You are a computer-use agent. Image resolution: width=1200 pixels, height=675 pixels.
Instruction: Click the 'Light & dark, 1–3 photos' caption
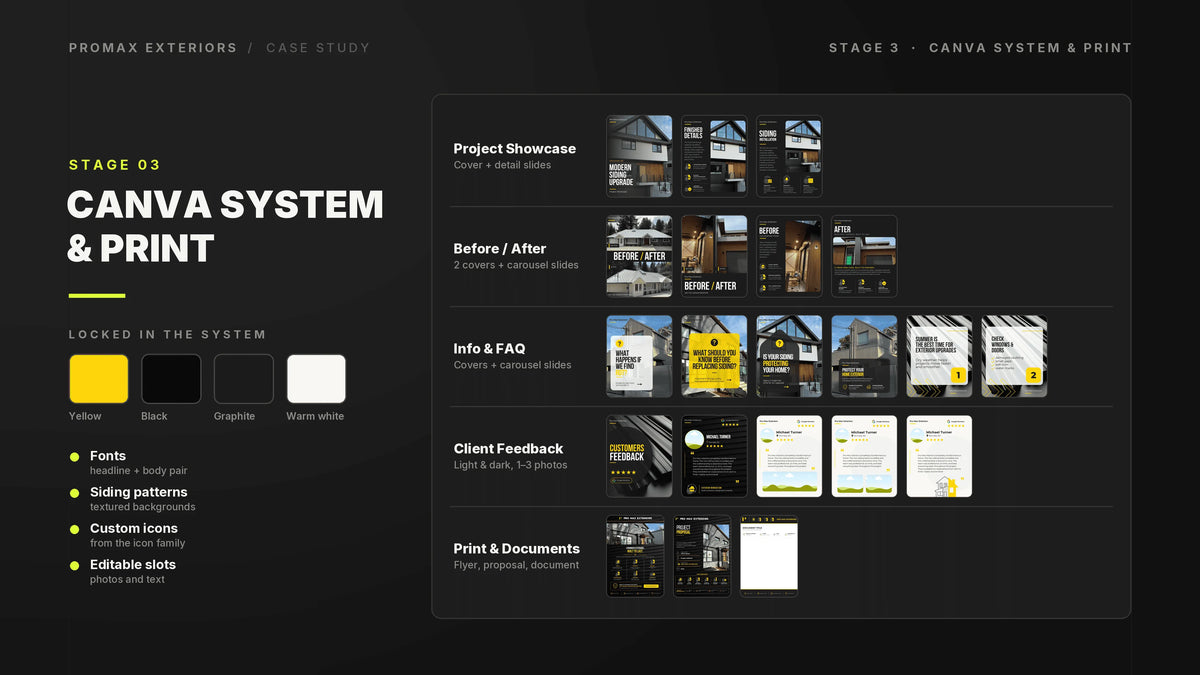coord(510,465)
